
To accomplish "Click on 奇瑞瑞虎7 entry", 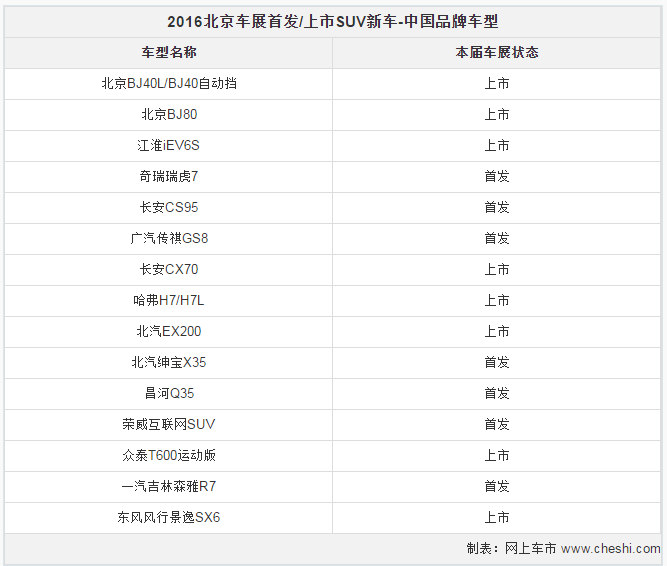I will coord(169,176).
